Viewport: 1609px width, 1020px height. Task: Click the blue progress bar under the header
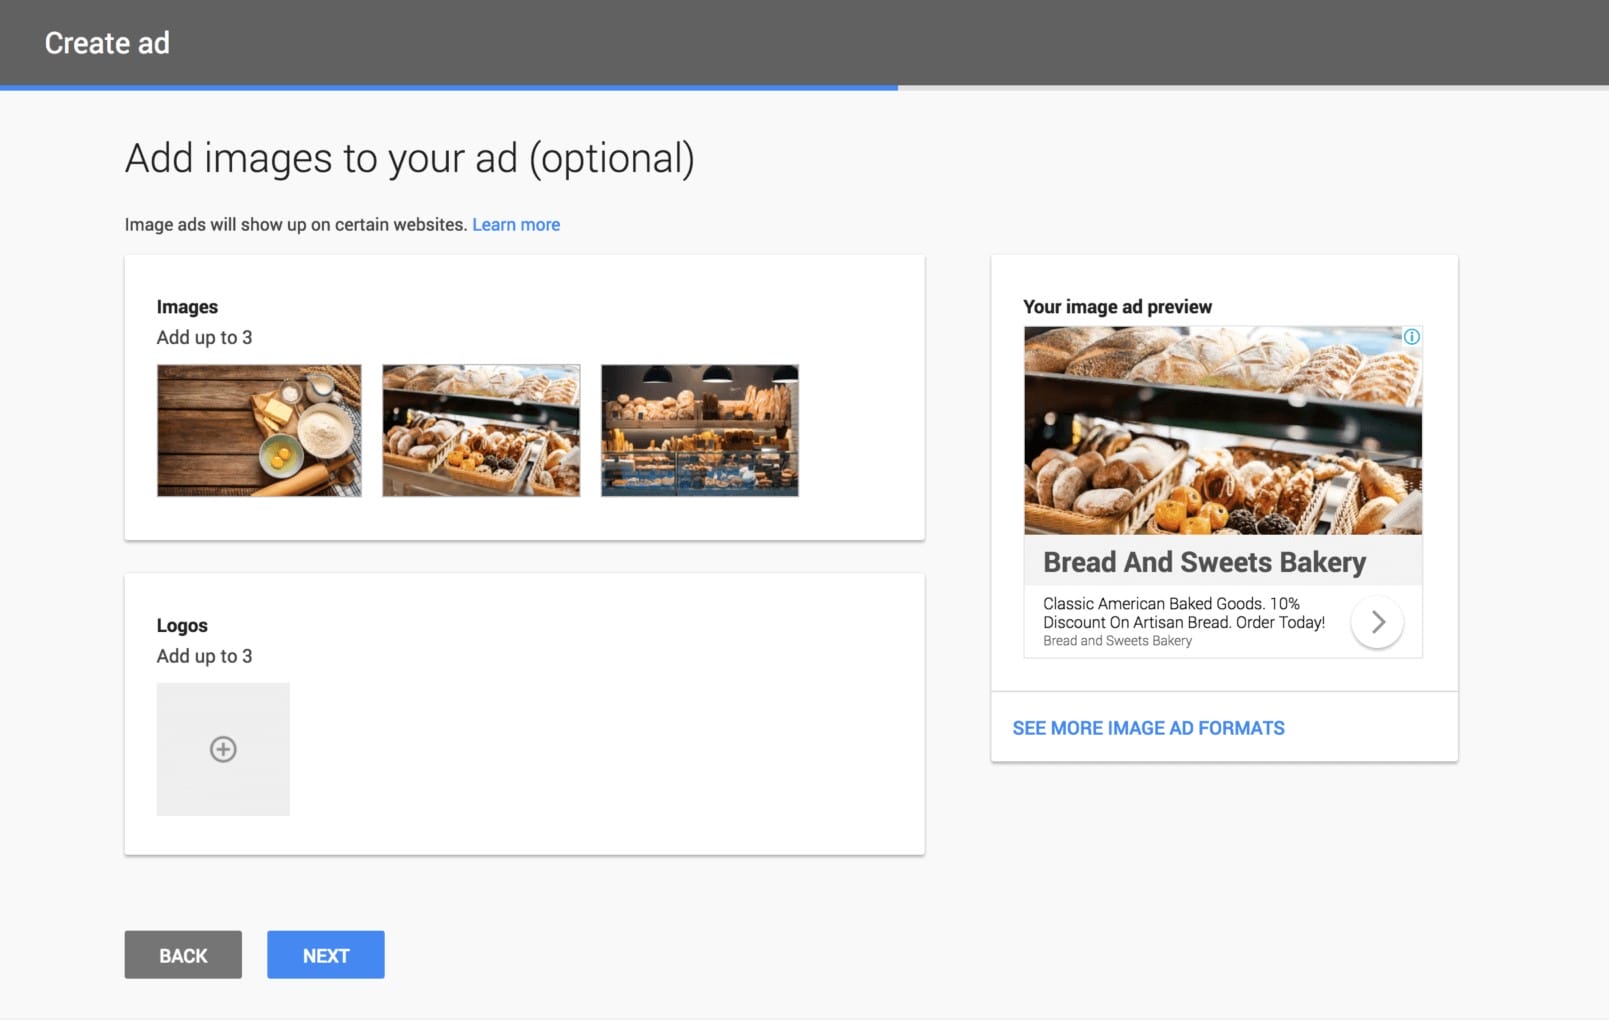[449, 88]
